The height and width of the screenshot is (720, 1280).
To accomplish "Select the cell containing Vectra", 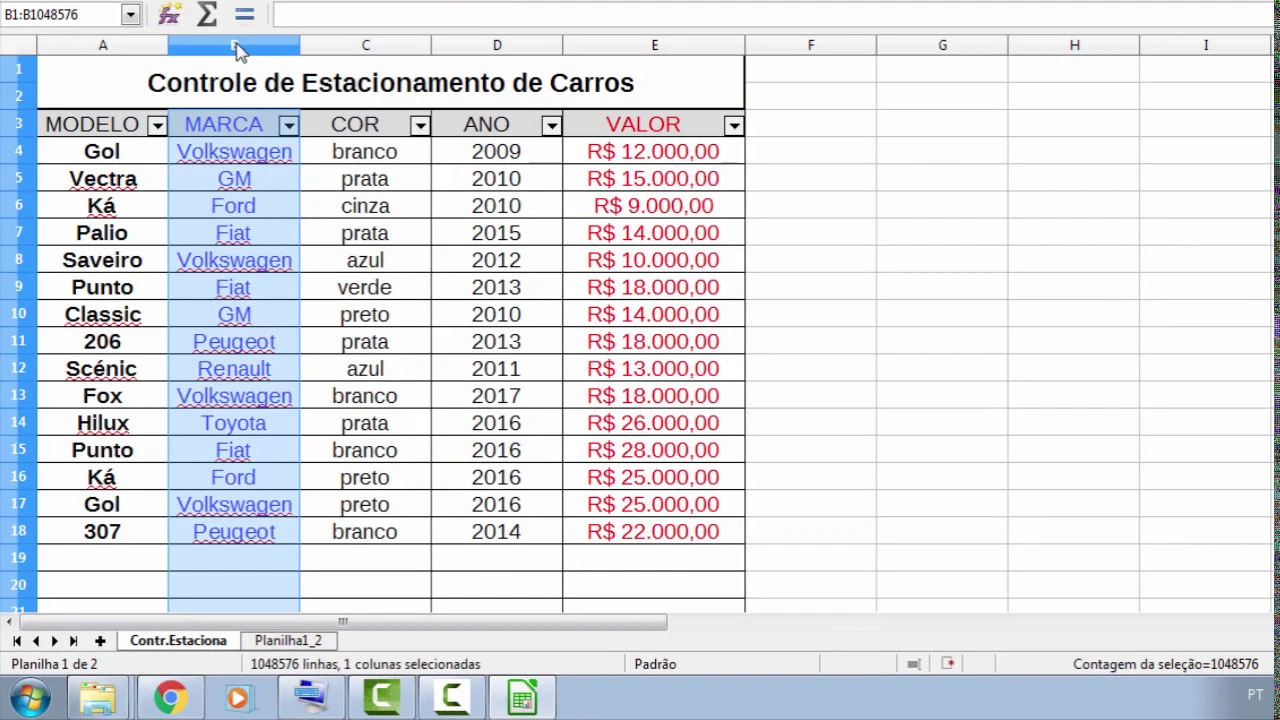I will click(102, 178).
